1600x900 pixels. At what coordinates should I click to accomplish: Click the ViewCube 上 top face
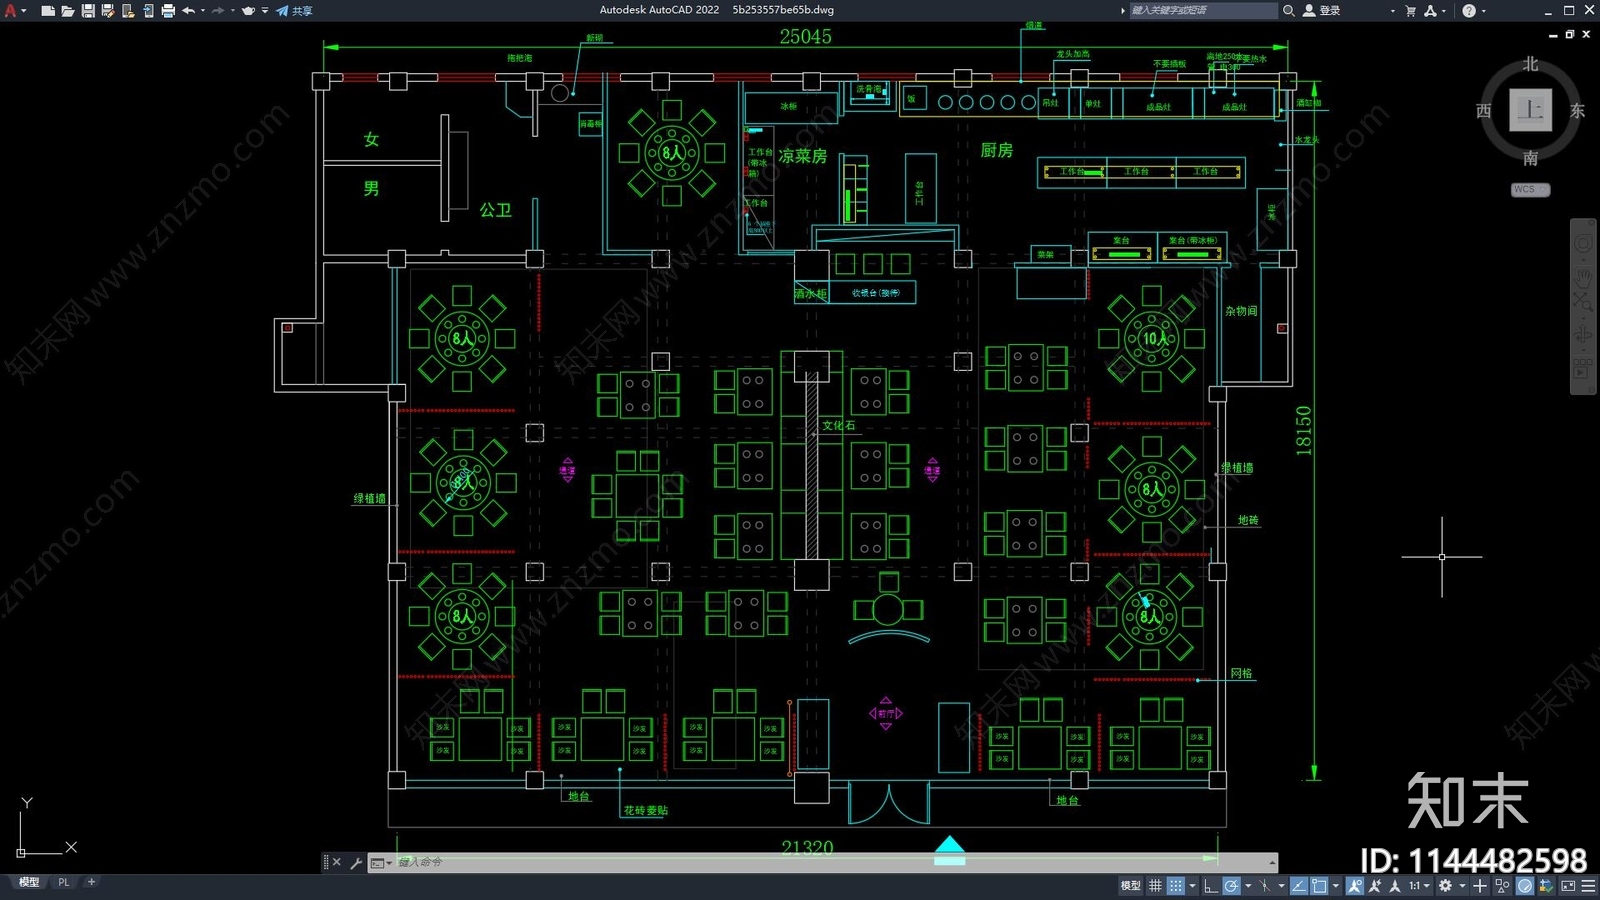(1530, 110)
